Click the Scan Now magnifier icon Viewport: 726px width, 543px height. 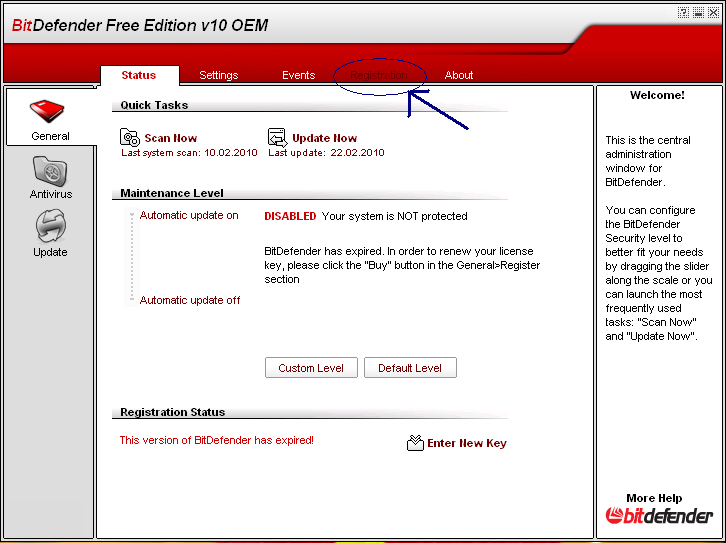pos(130,137)
